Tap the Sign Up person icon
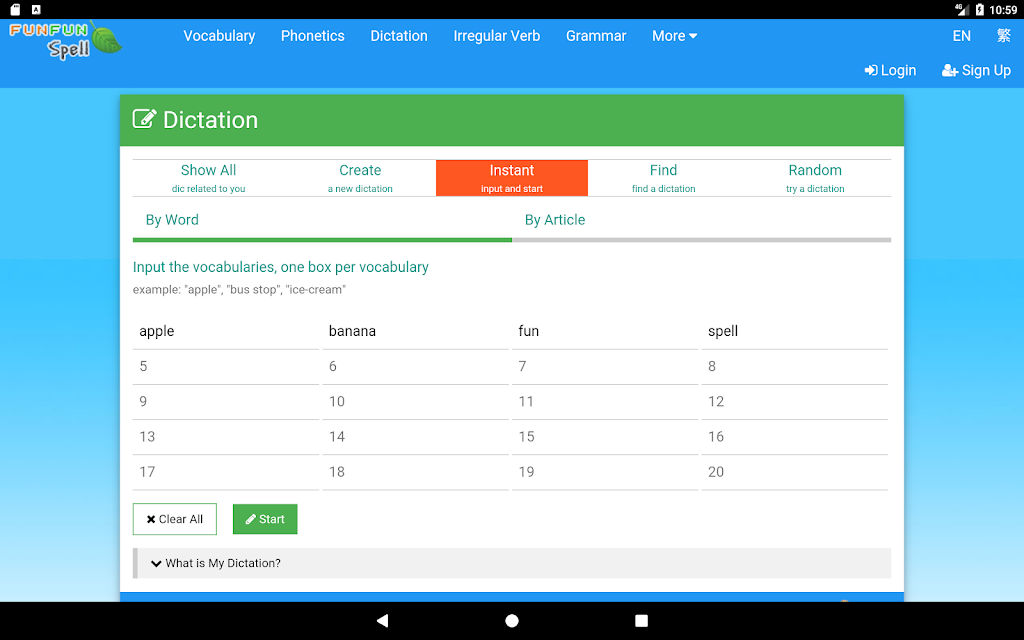The image size is (1024, 640). pyautogui.click(x=950, y=71)
